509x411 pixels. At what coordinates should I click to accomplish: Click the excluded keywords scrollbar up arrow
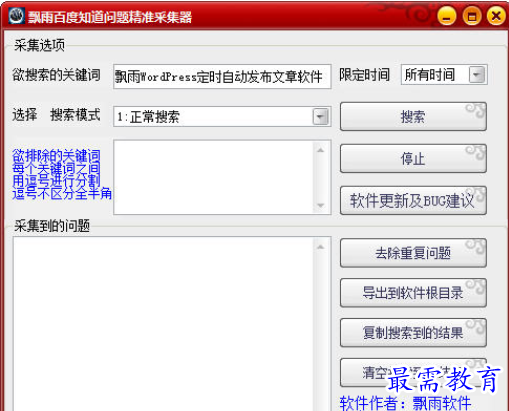point(321,150)
